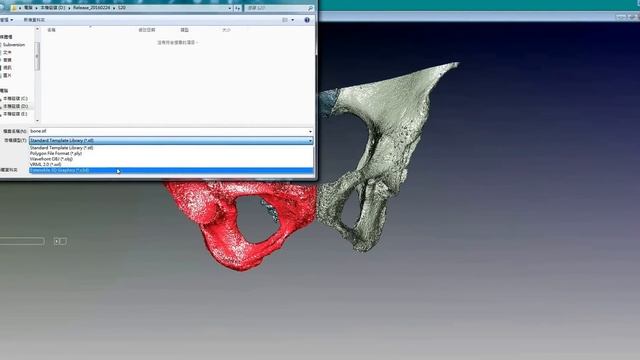Click the navigation pane scroll down arrow
Image resolution: width=640 pixels, height=360 pixels.
pyautogui.click(x=38, y=120)
